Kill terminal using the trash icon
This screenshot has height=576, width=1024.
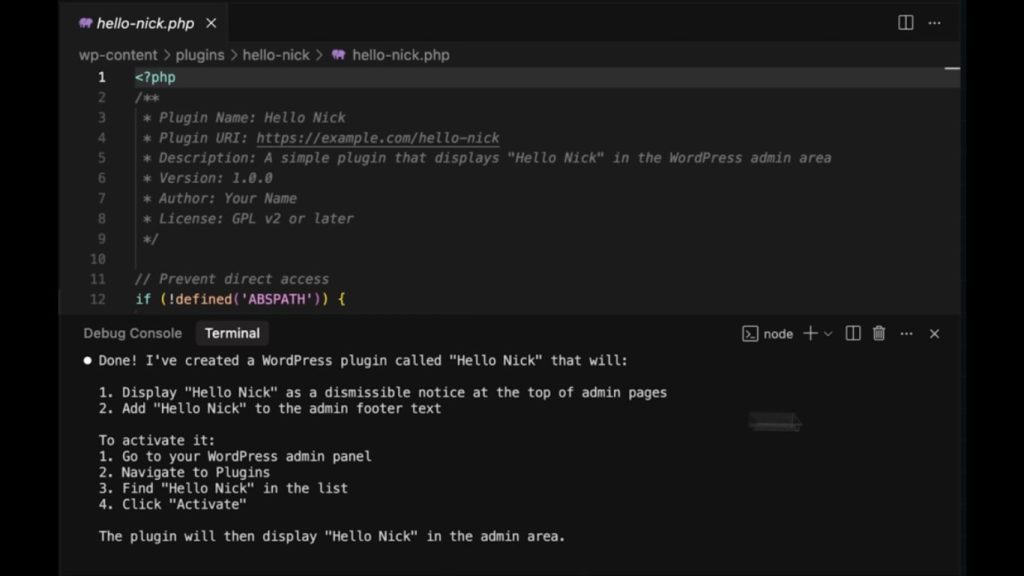click(879, 334)
